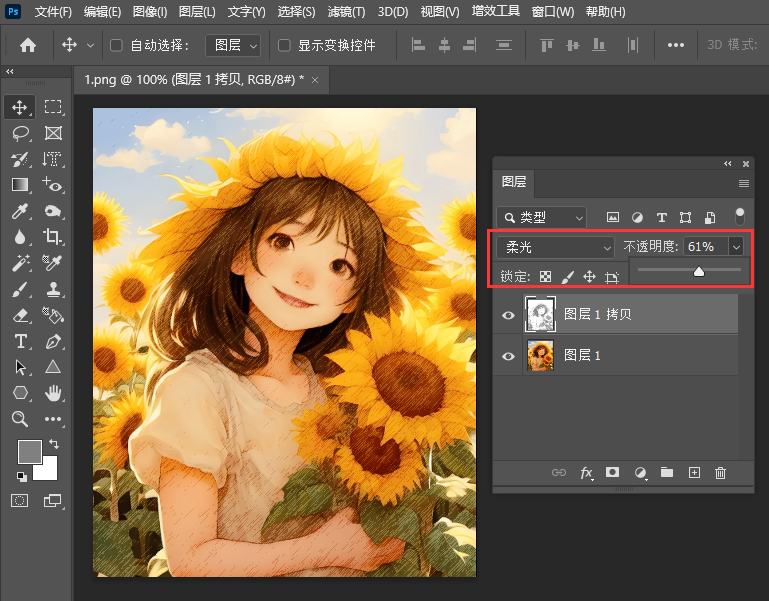Enable the 自动选择 checkbox
The image size is (769, 601).
(115, 45)
